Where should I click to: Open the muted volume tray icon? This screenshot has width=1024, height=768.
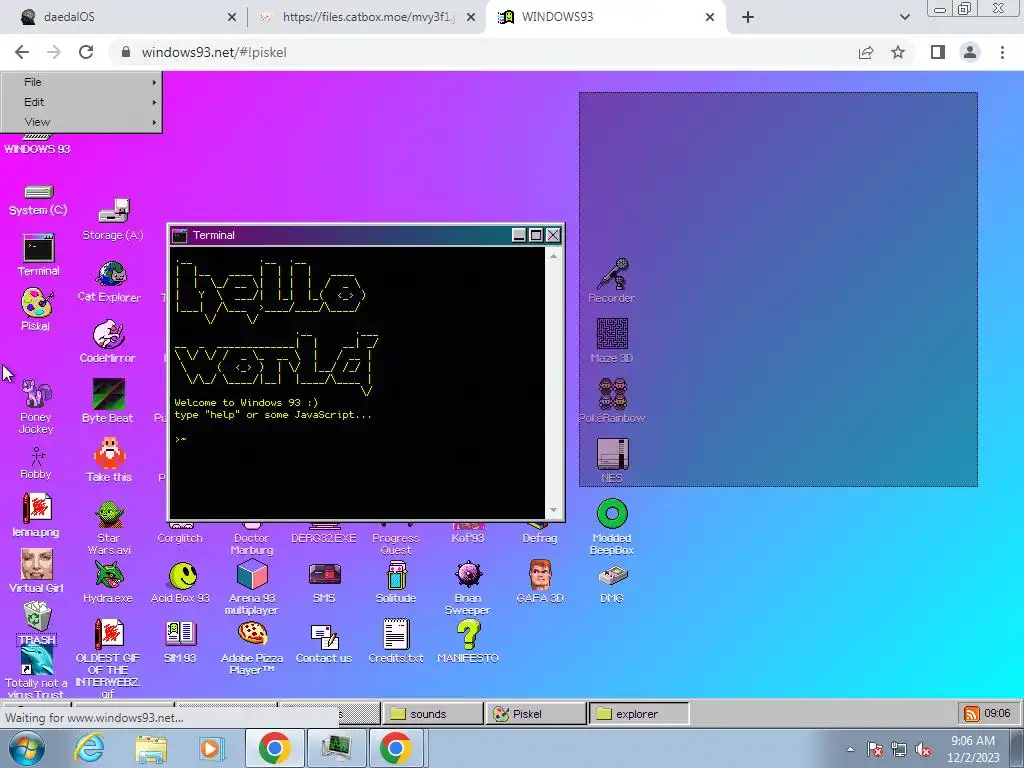923,749
